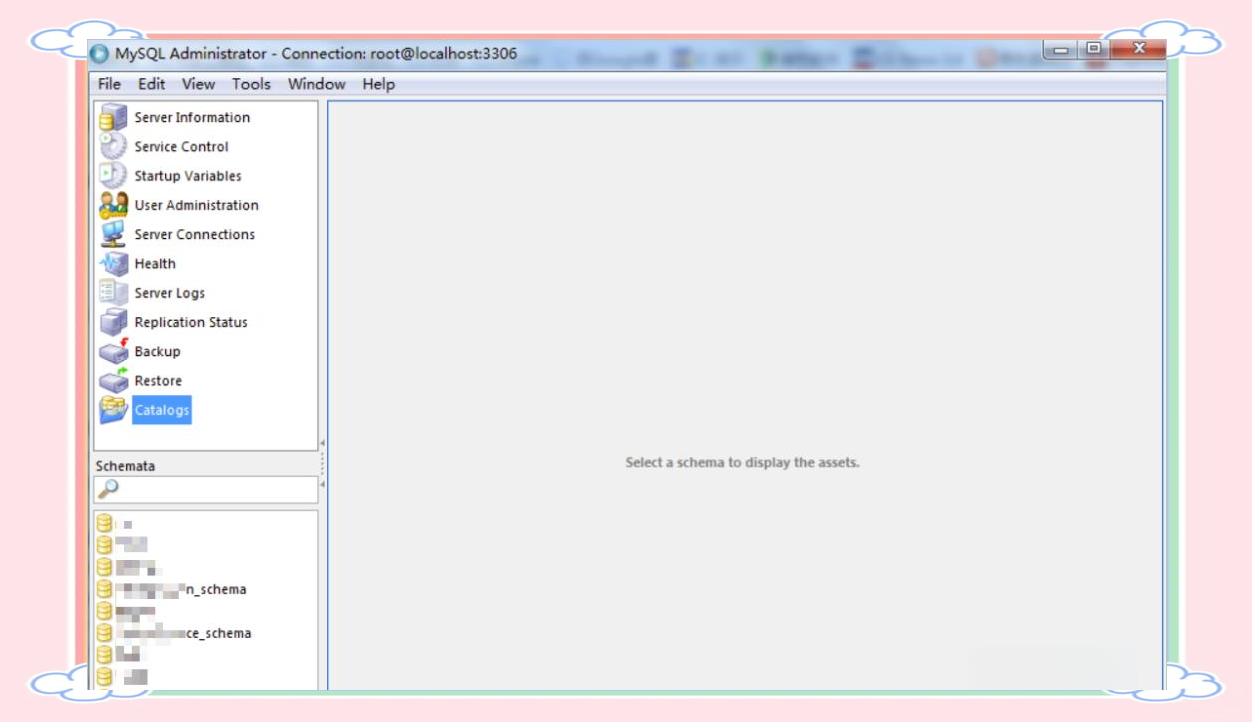This screenshot has height=722, width=1252.
Task: Select the Restore label
Action: pos(158,380)
